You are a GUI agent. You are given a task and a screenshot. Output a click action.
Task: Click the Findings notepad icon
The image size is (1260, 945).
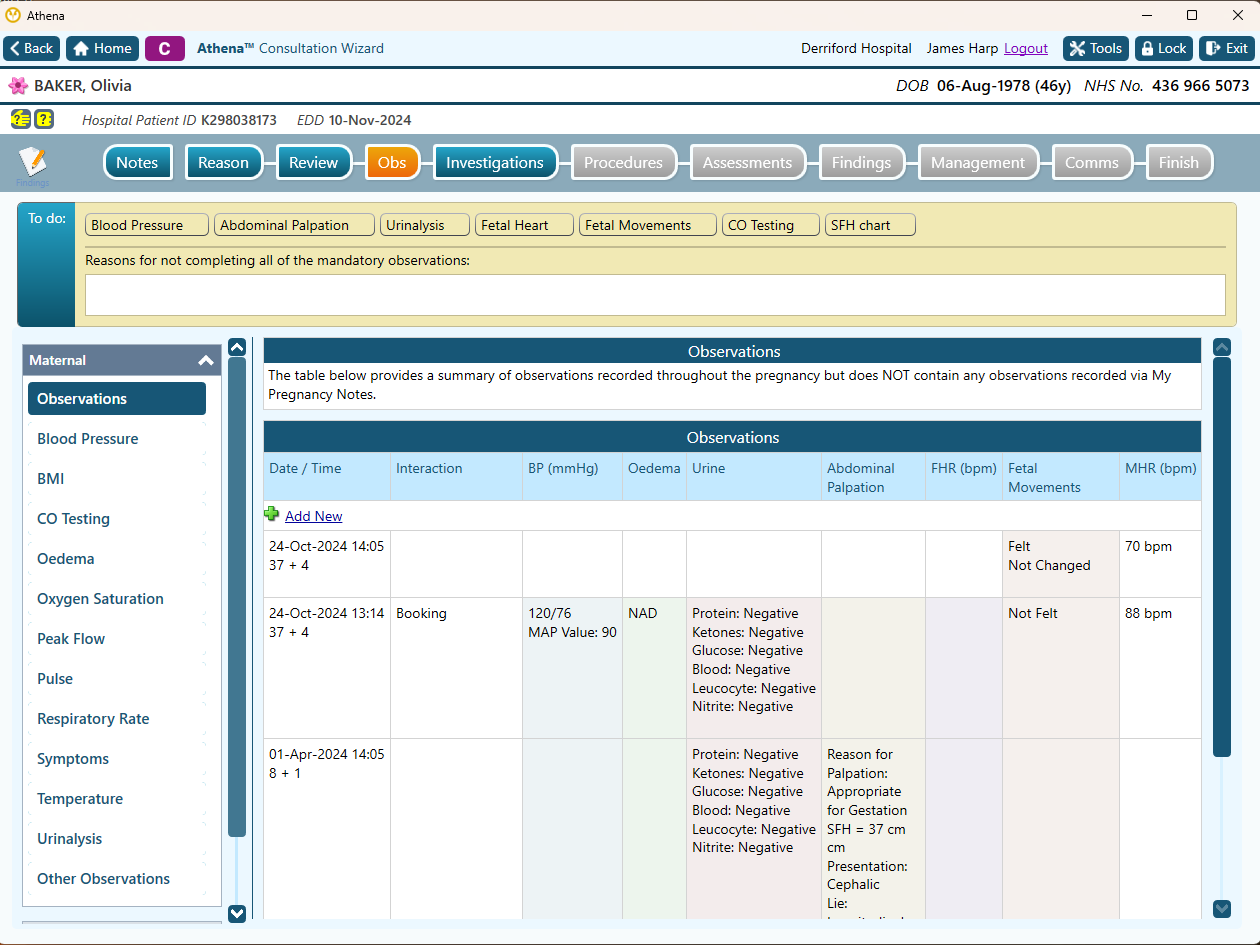coord(32,164)
